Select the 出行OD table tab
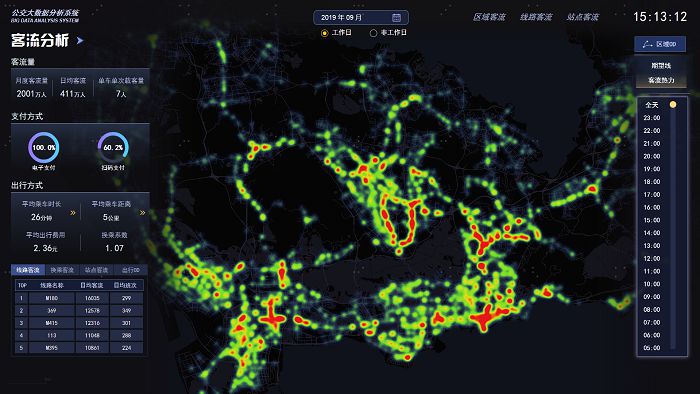The image size is (700, 394). point(131,270)
